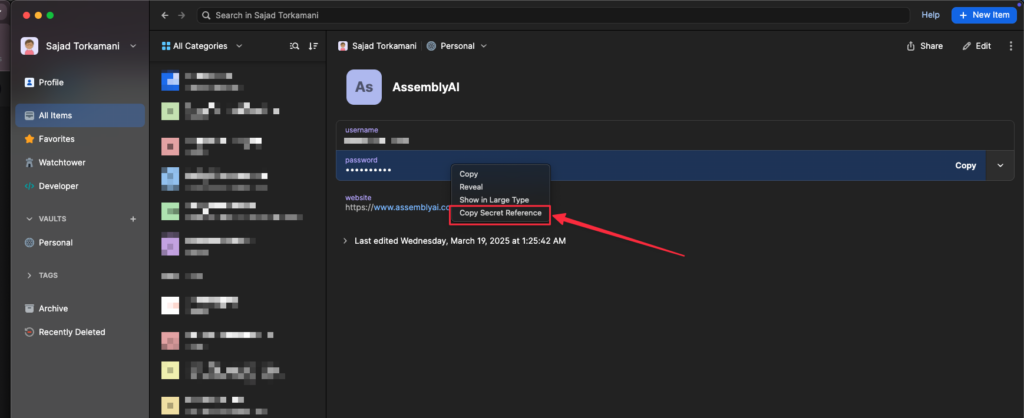1024x418 pixels.
Task: Choose Show in Large Type
Action: click(x=494, y=200)
